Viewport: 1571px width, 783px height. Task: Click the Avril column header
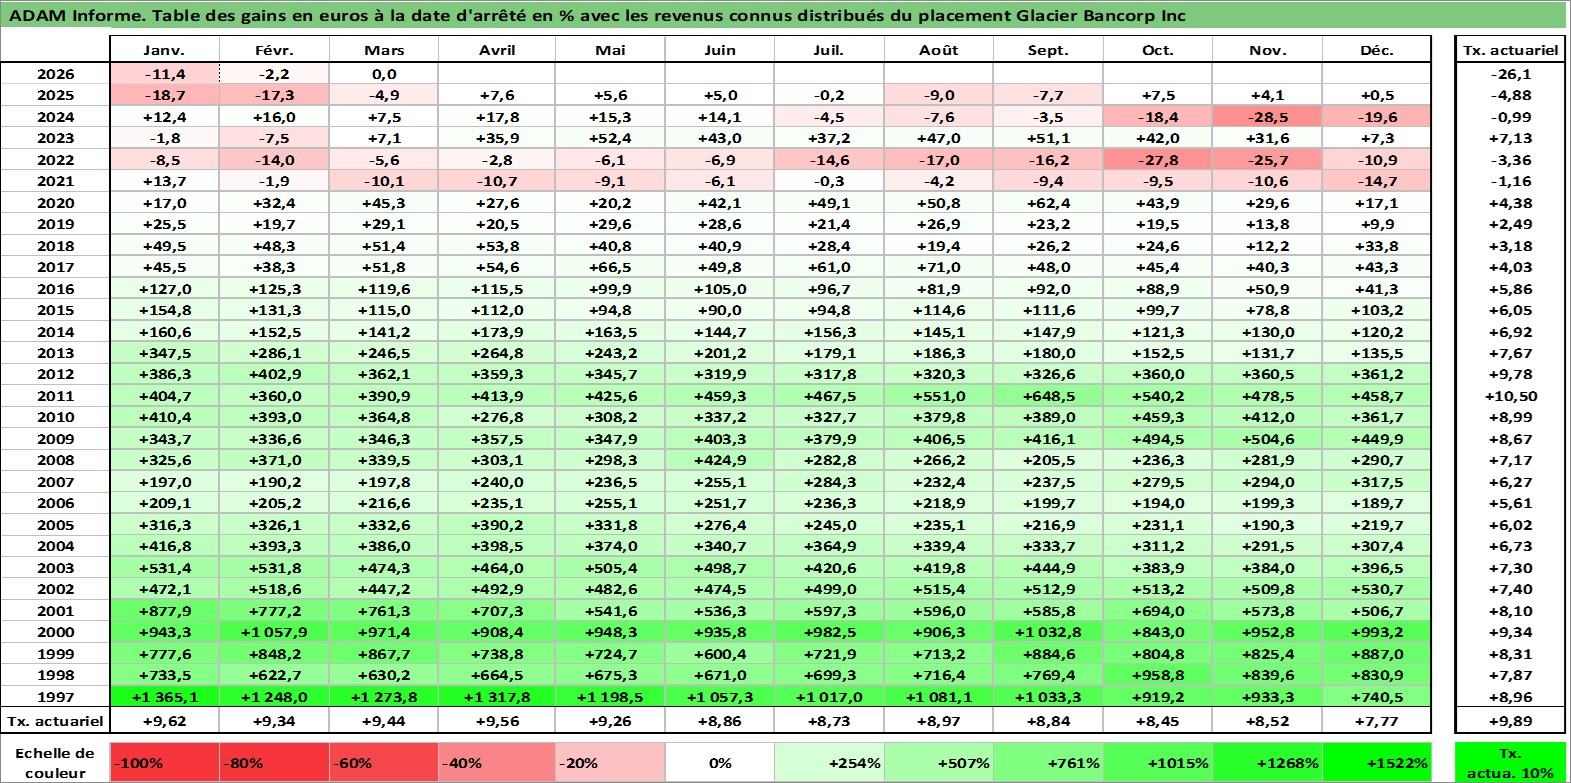click(496, 50)
